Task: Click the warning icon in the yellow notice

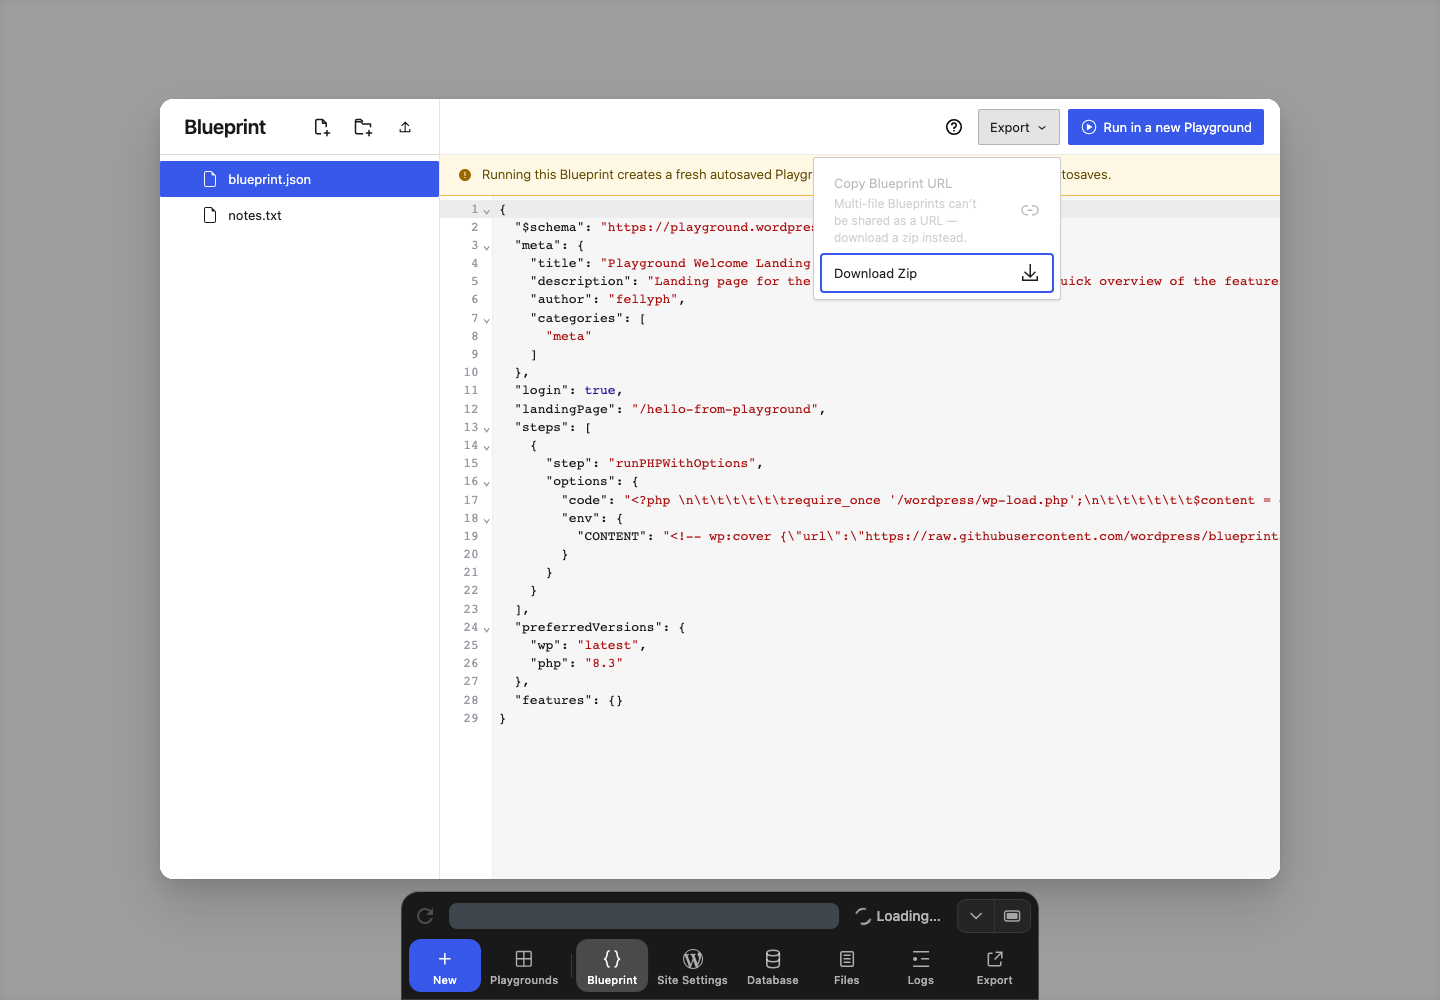Action: coord(465,175)
